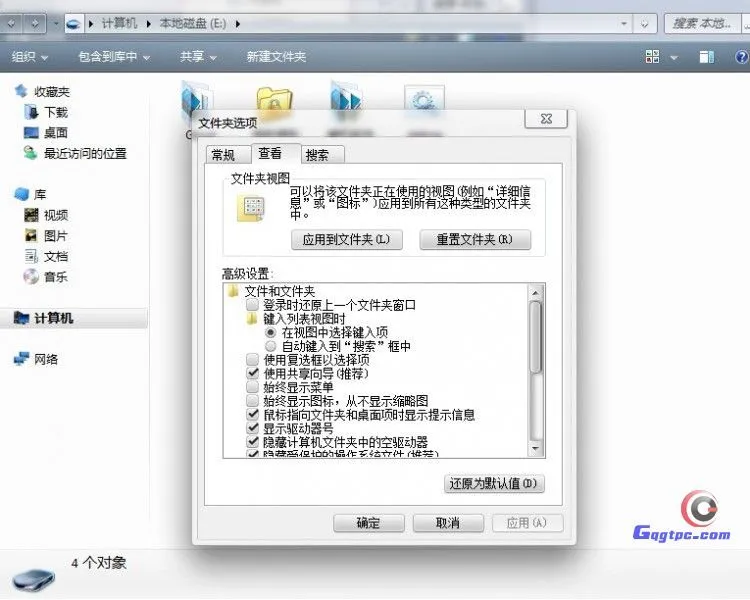Image resolution: width=750 pixels, height=600 pixels.
Task: Toggle the preview pane icon
Action: 706,57
